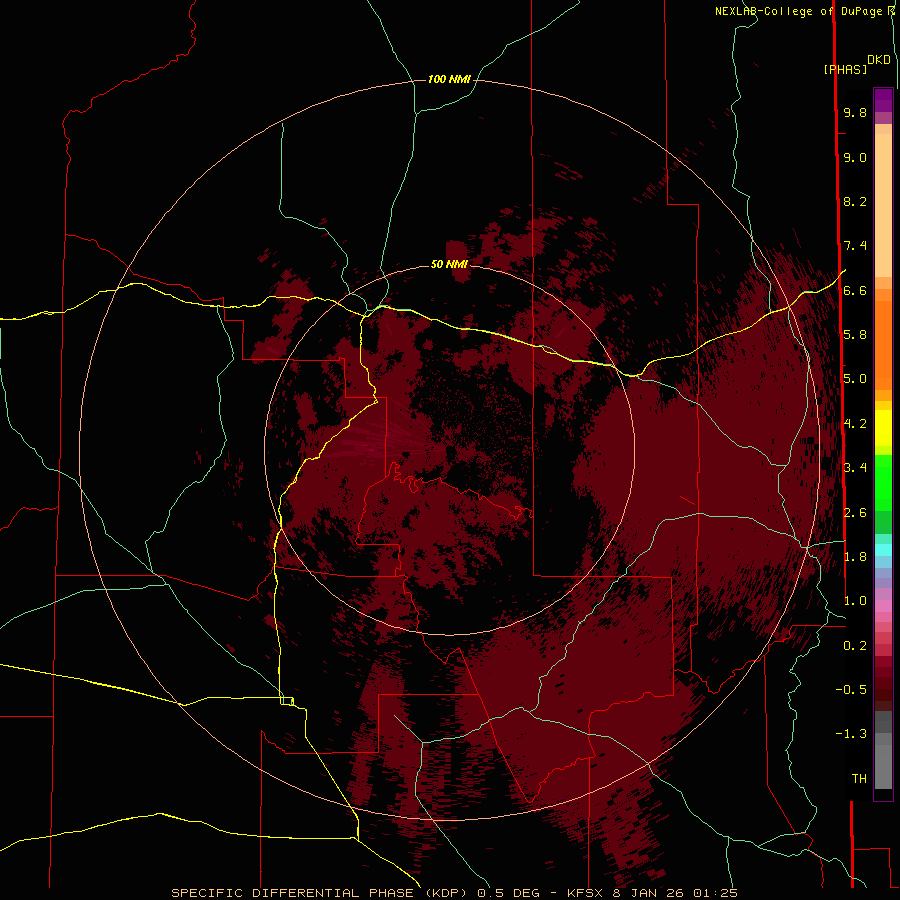This screenshot has height=900, width=900.
Task: Click the pink segment of the color bar
Action: (x=883, y=606)
